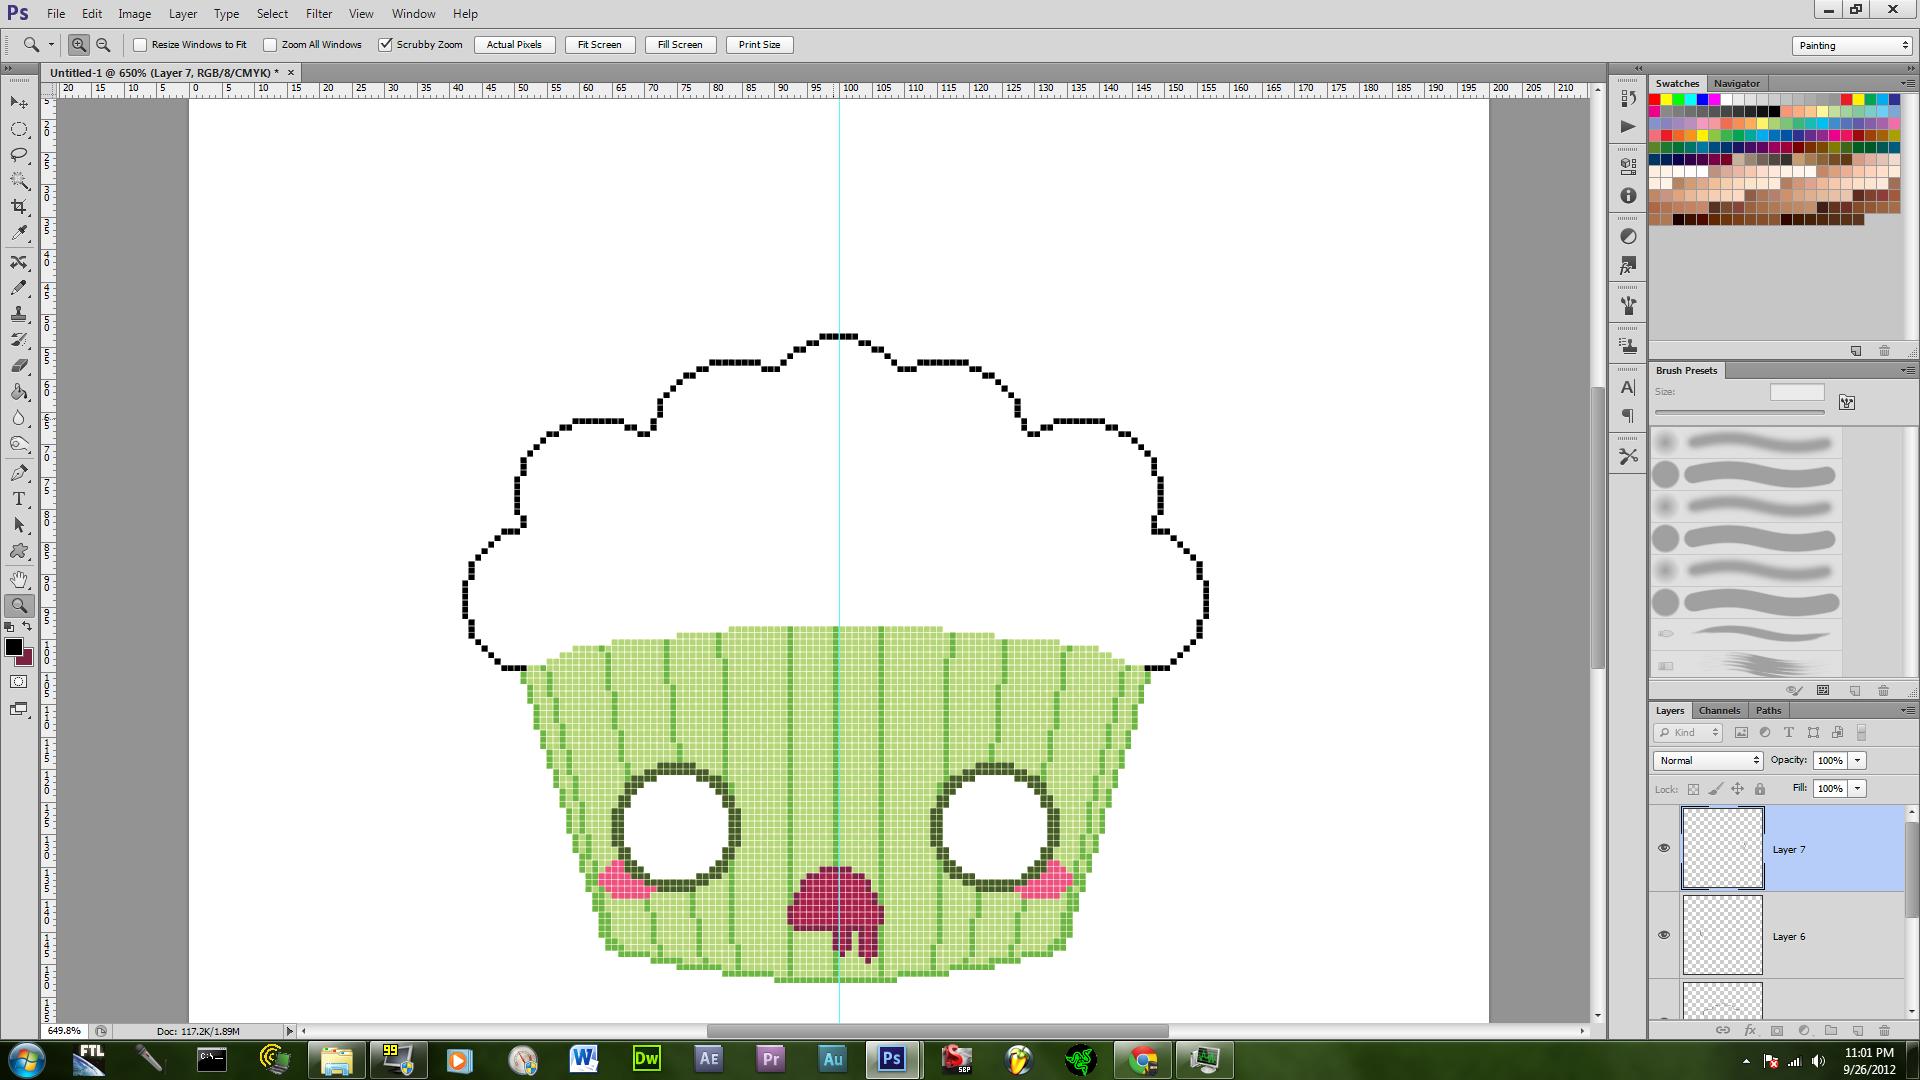Click the Zoom Out magnifier in options bar
1920x1080 pixels.
(x=103, y=45)
